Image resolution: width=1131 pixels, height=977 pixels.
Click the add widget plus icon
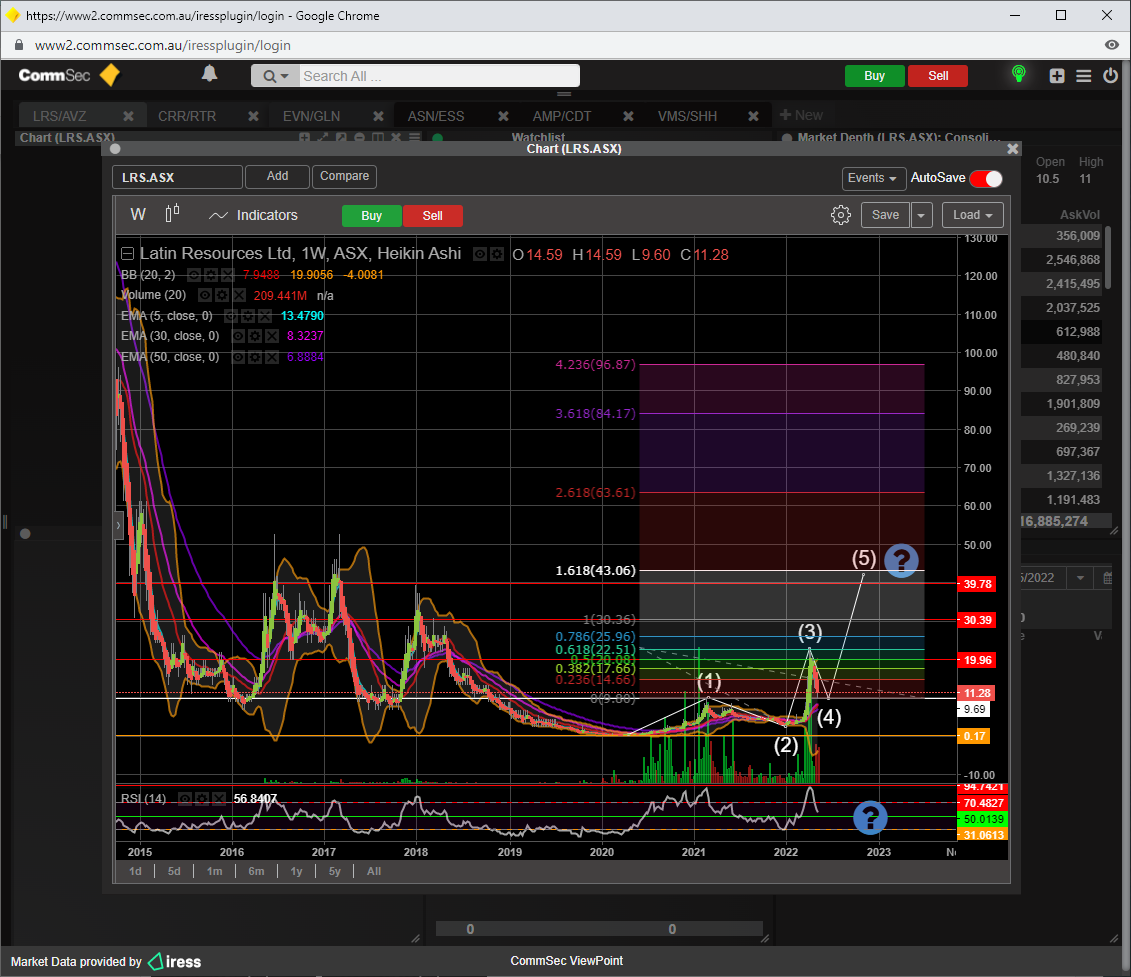[1057, 76]
